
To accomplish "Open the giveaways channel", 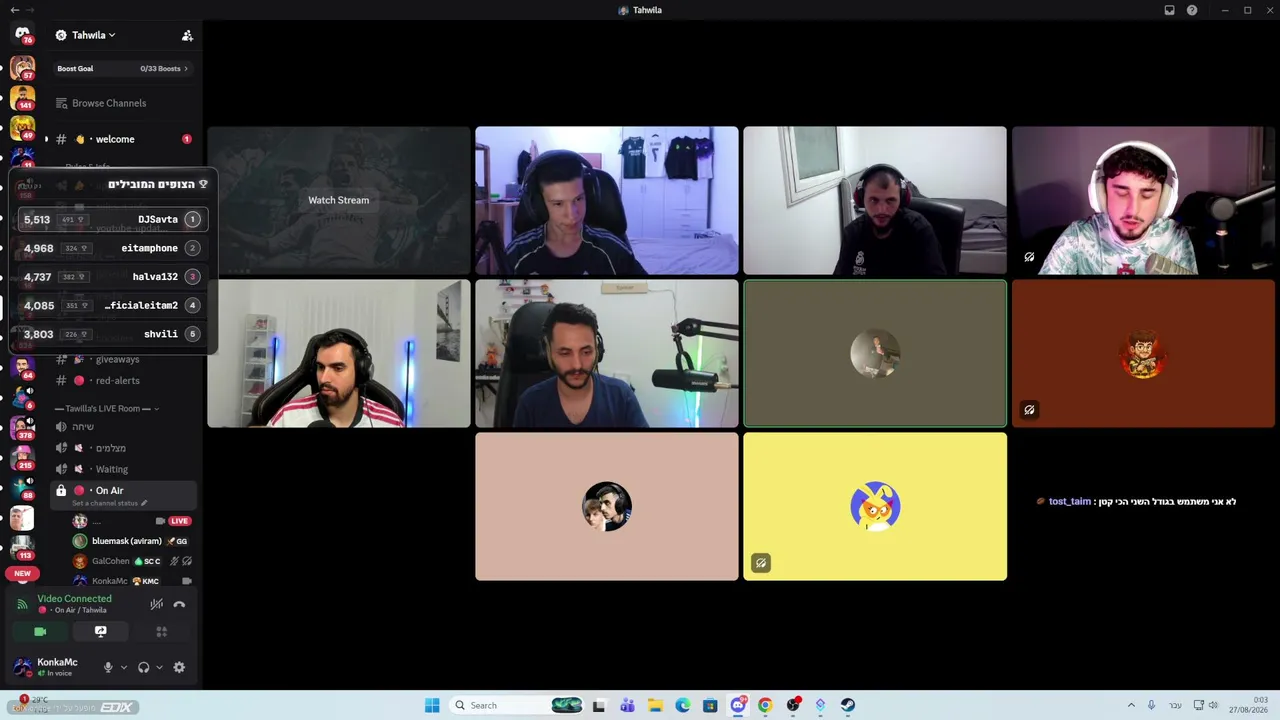I will (123, 359).
